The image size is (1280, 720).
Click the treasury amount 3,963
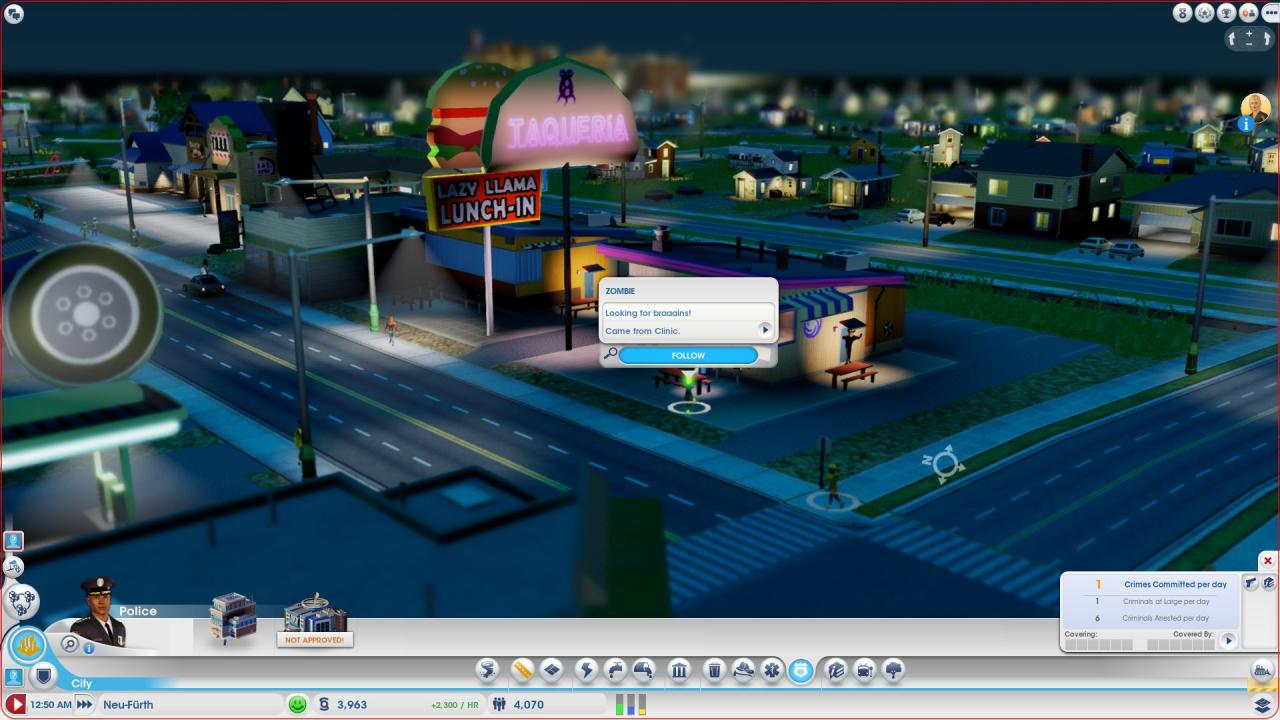[x=352, y=704]
